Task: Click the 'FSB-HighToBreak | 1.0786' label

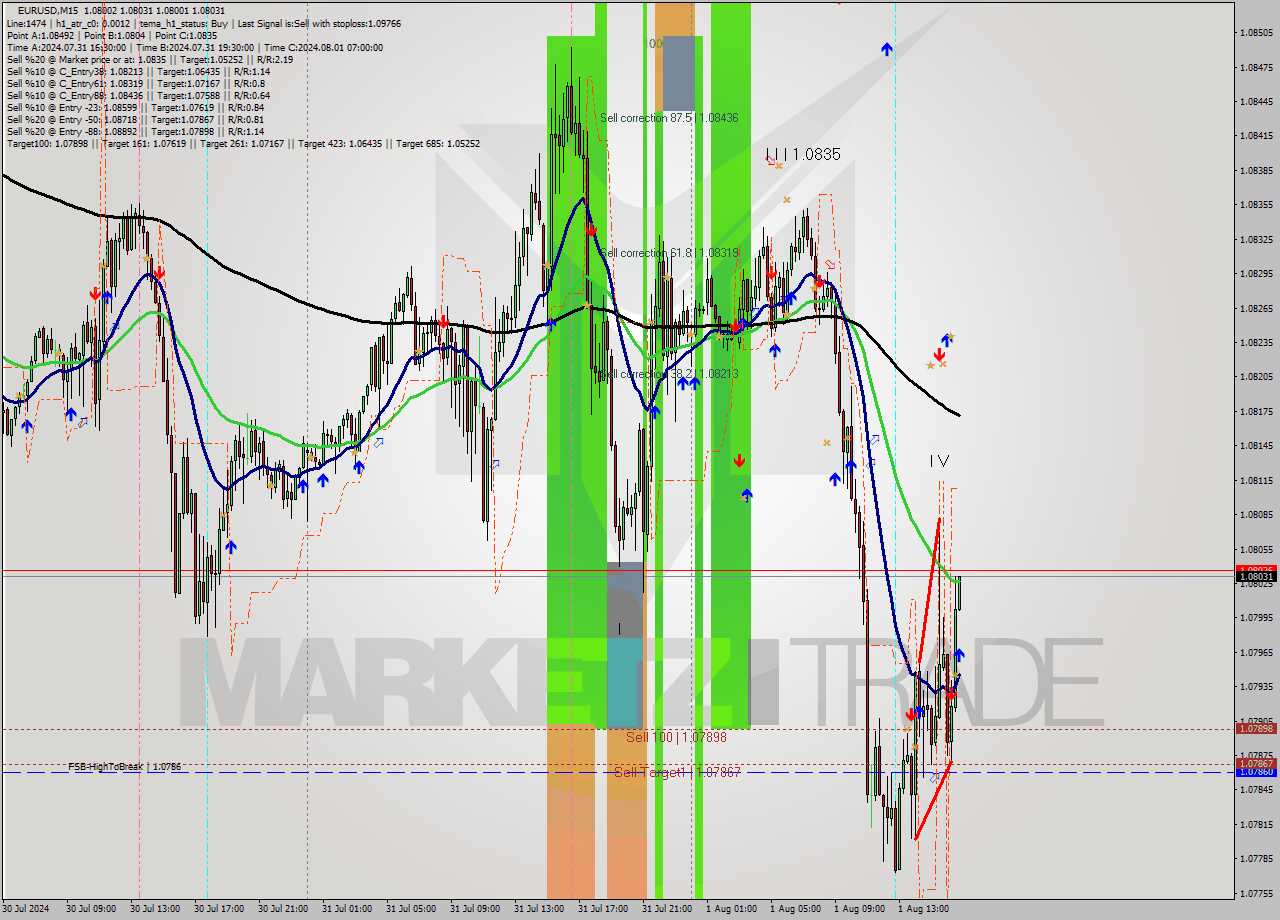Action: tap(125, 766)
